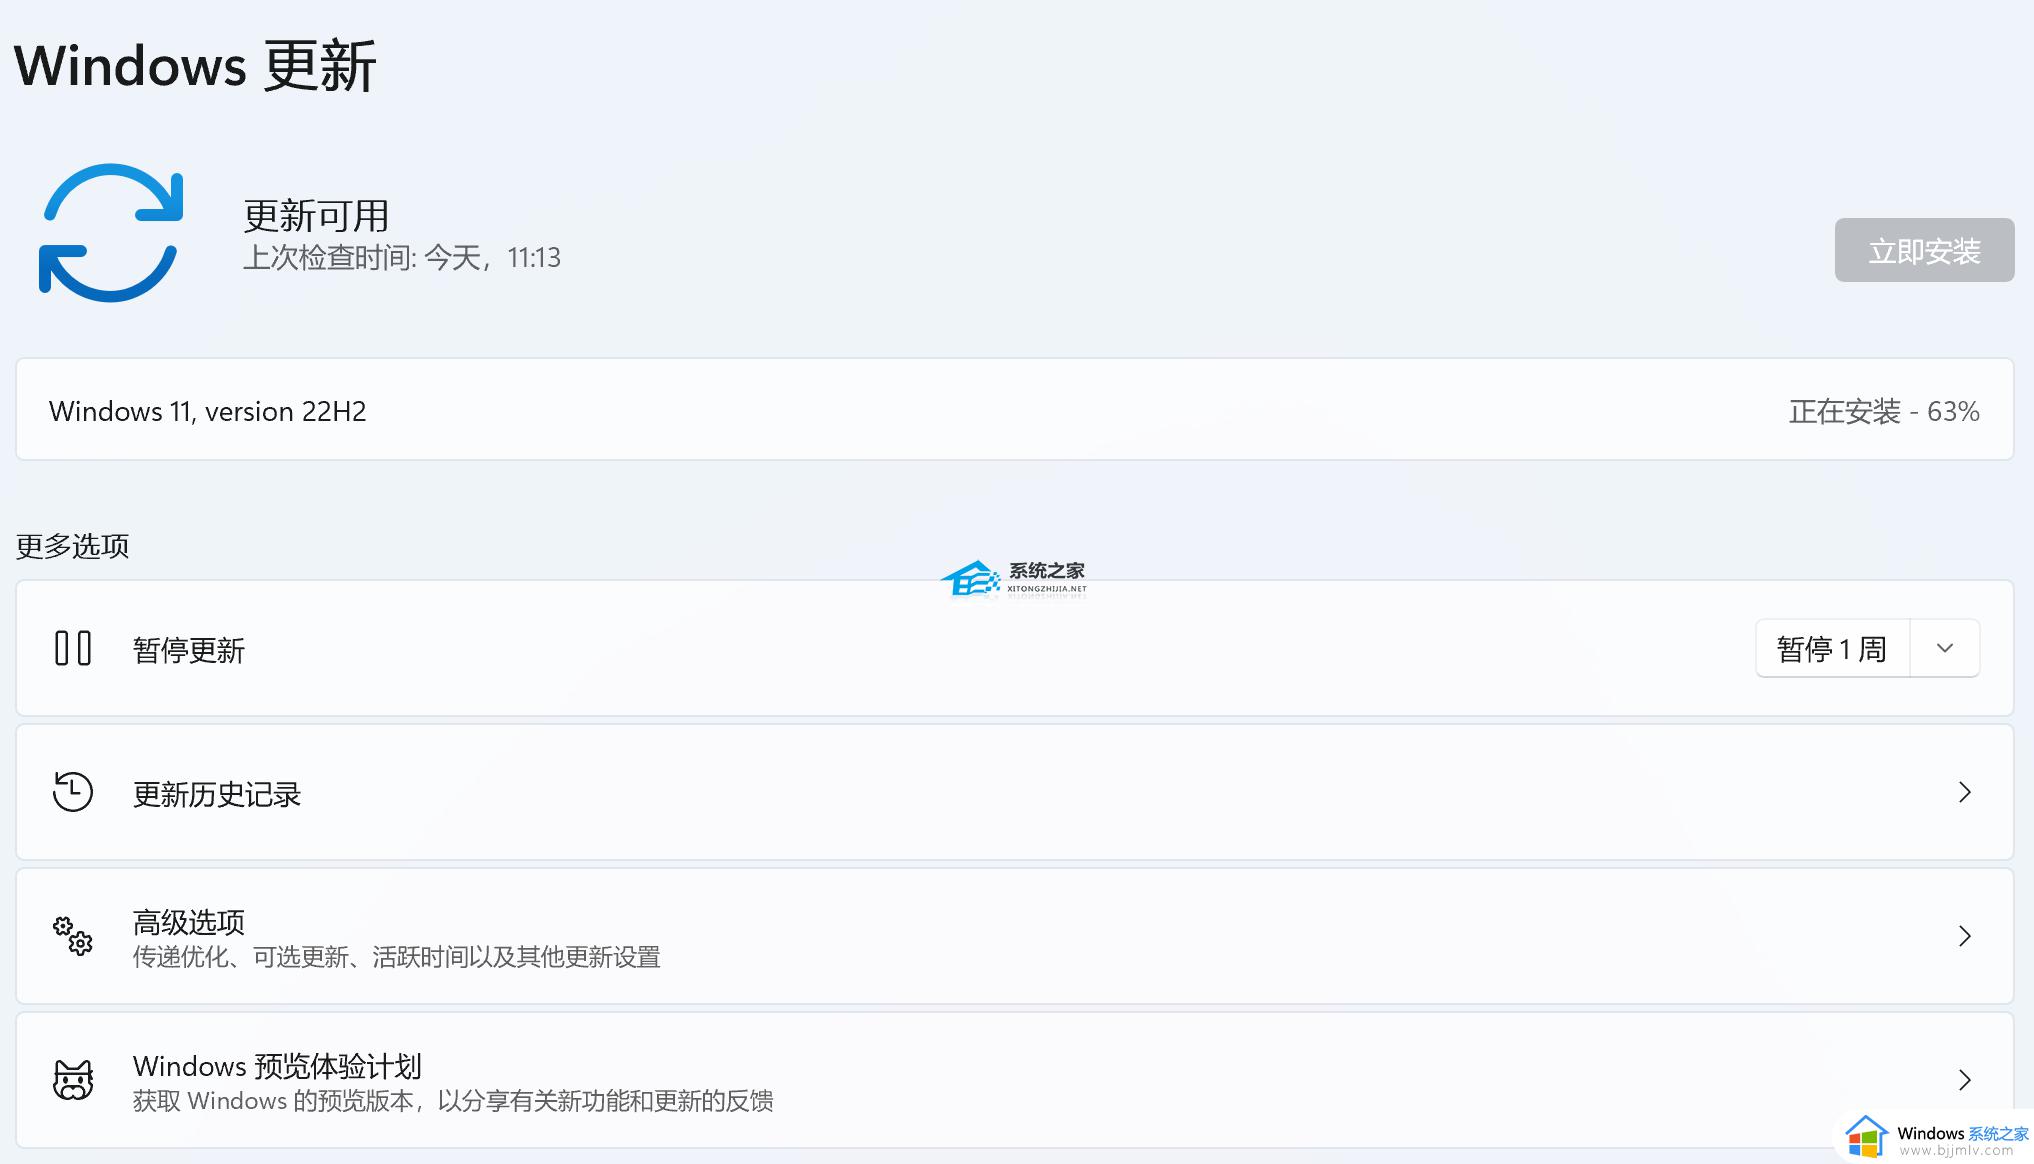Click the cat face Insider Program icon
This screenshot has height=1164, width=2034.
[73, 1080]
